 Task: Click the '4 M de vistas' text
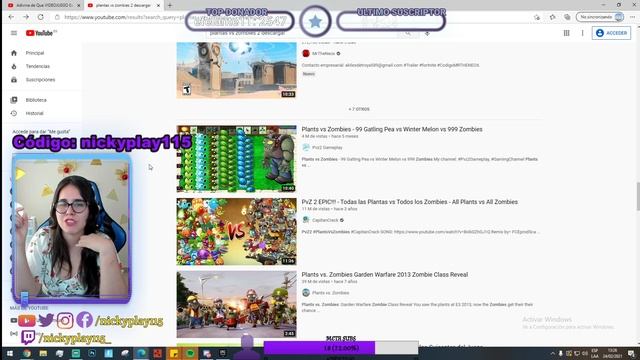click(315, 136)
